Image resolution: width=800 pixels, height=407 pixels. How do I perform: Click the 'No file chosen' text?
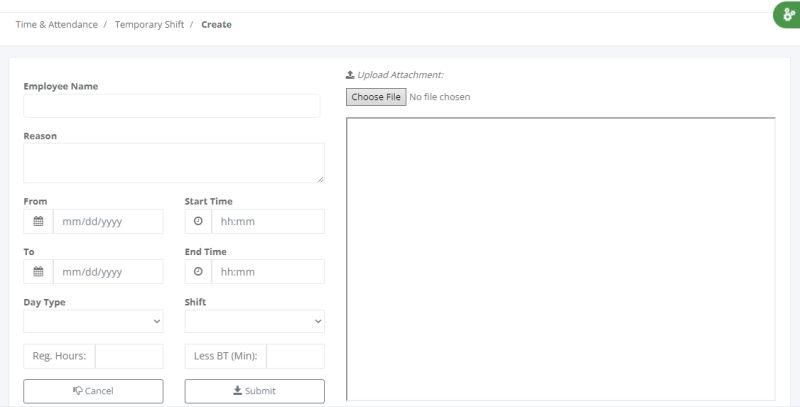click(x=440, y=97)
